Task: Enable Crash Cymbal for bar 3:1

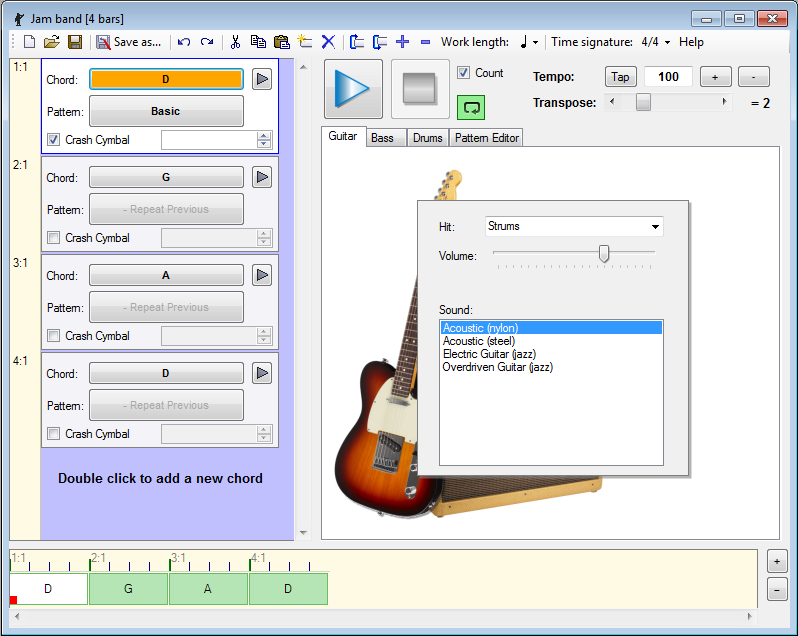Action: [x=54, y=336]
